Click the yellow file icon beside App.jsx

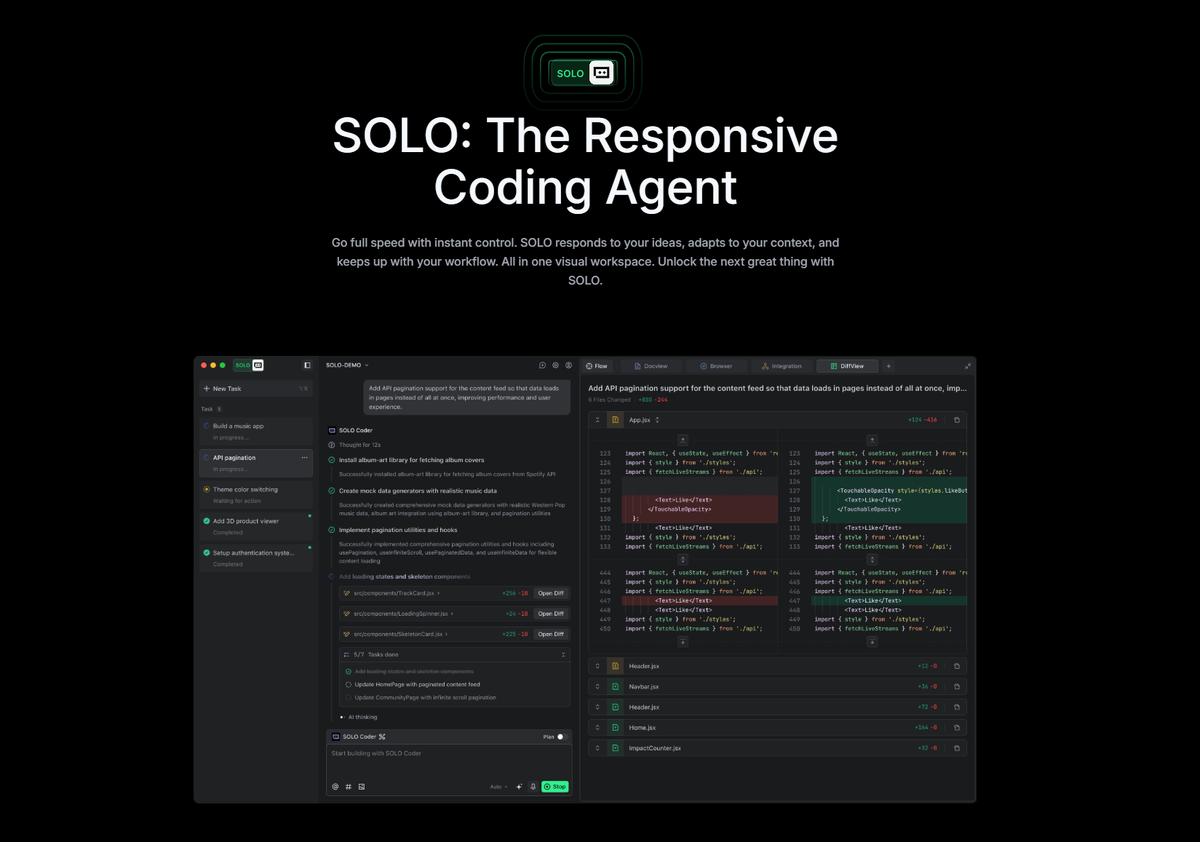pos(615,420)
